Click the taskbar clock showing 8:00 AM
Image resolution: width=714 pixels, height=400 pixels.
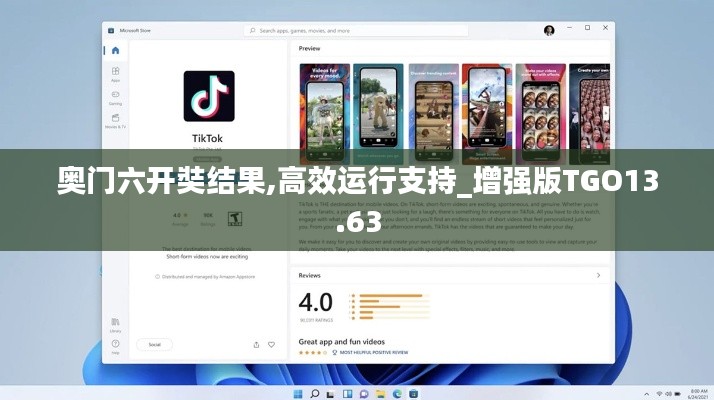click(x=699, y=394)
